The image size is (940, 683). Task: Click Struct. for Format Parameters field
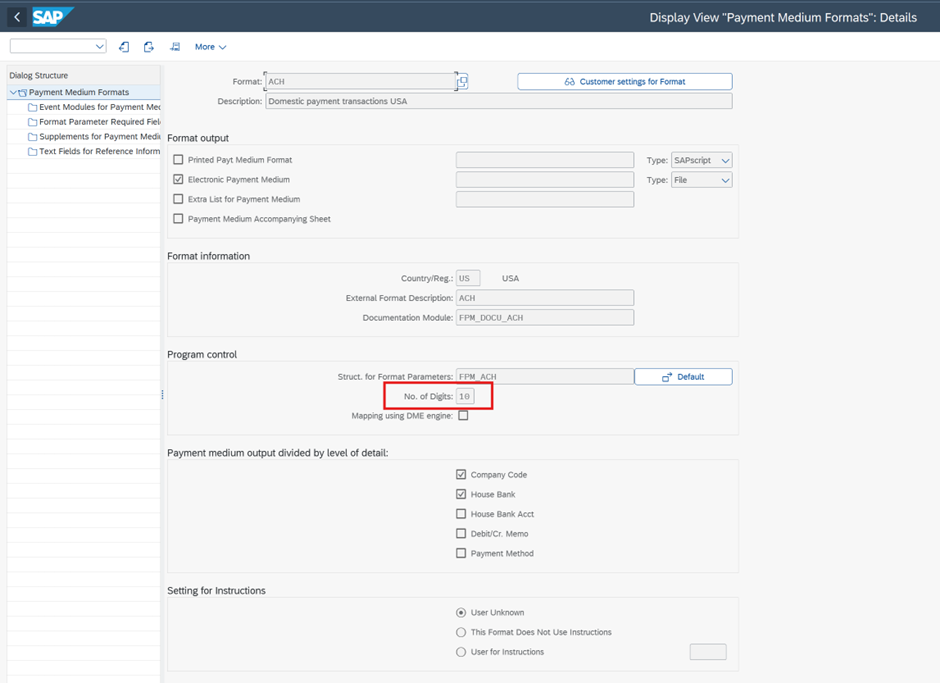pyautogui.click(x=544, y=377)
